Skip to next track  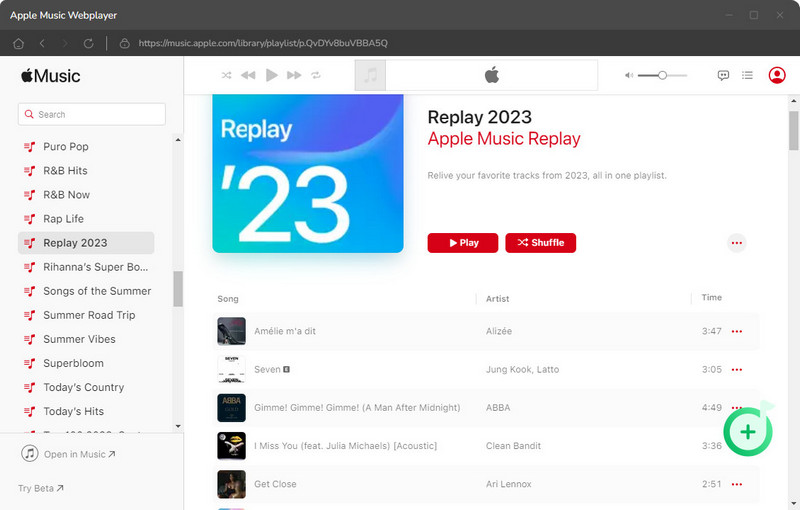click(x=294, y=75)
